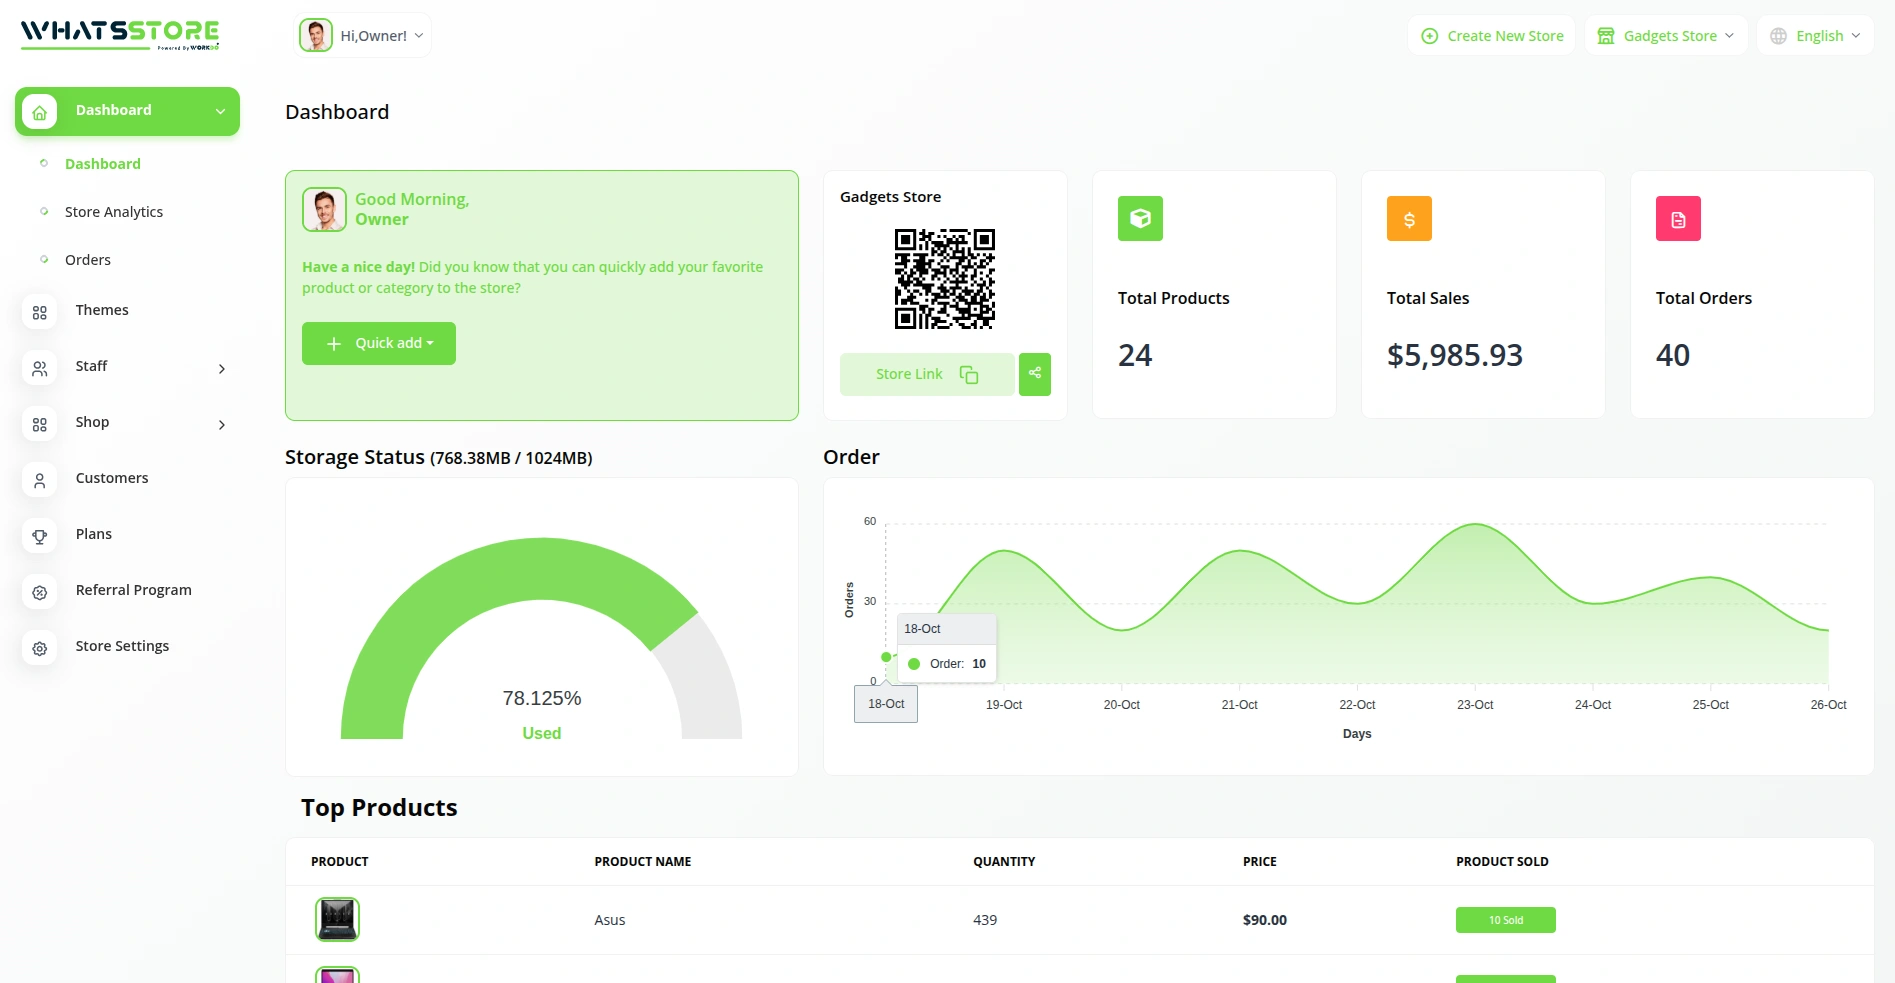Click the share icon beside Store Link
1895x983 pixels.
1035,374
